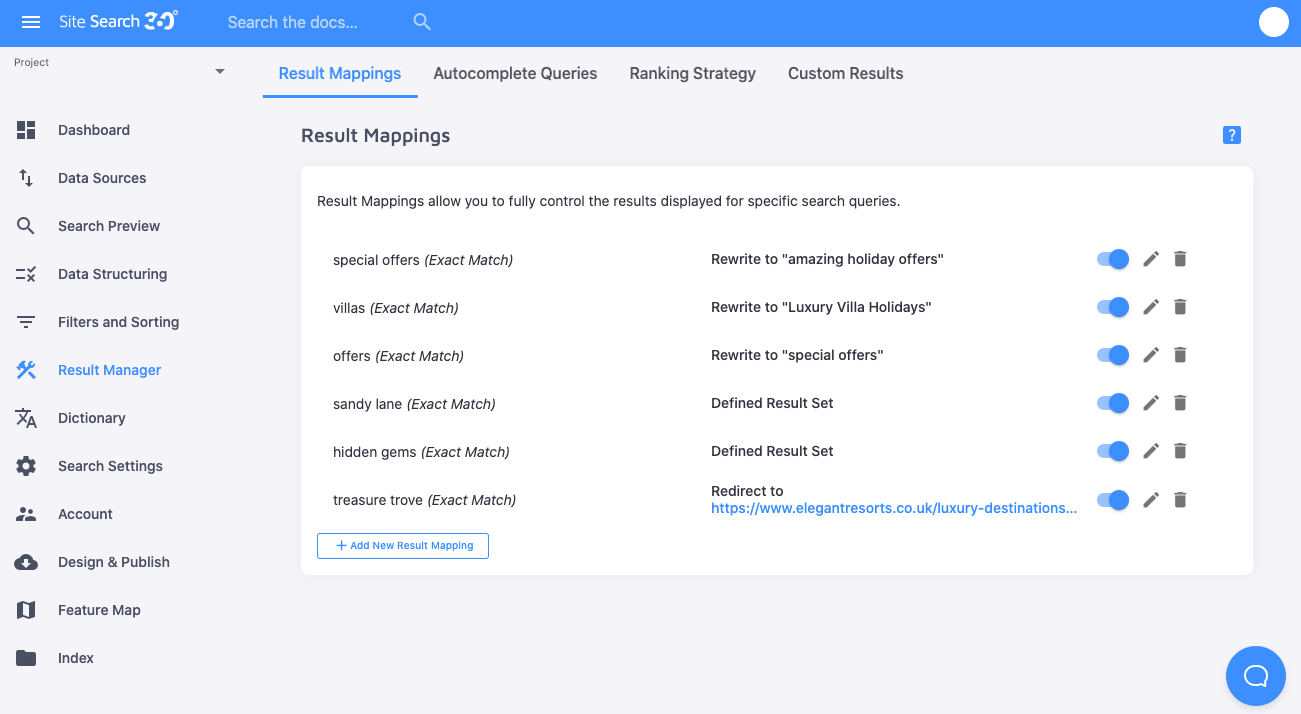
Task: Open the Feature Map
Action: (x=99, y=610)
